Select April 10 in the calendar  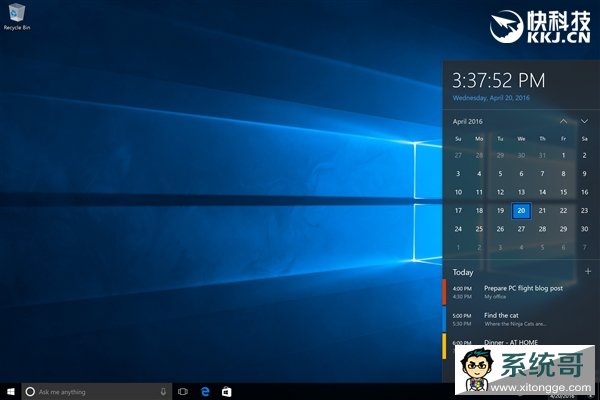point(458,192)
